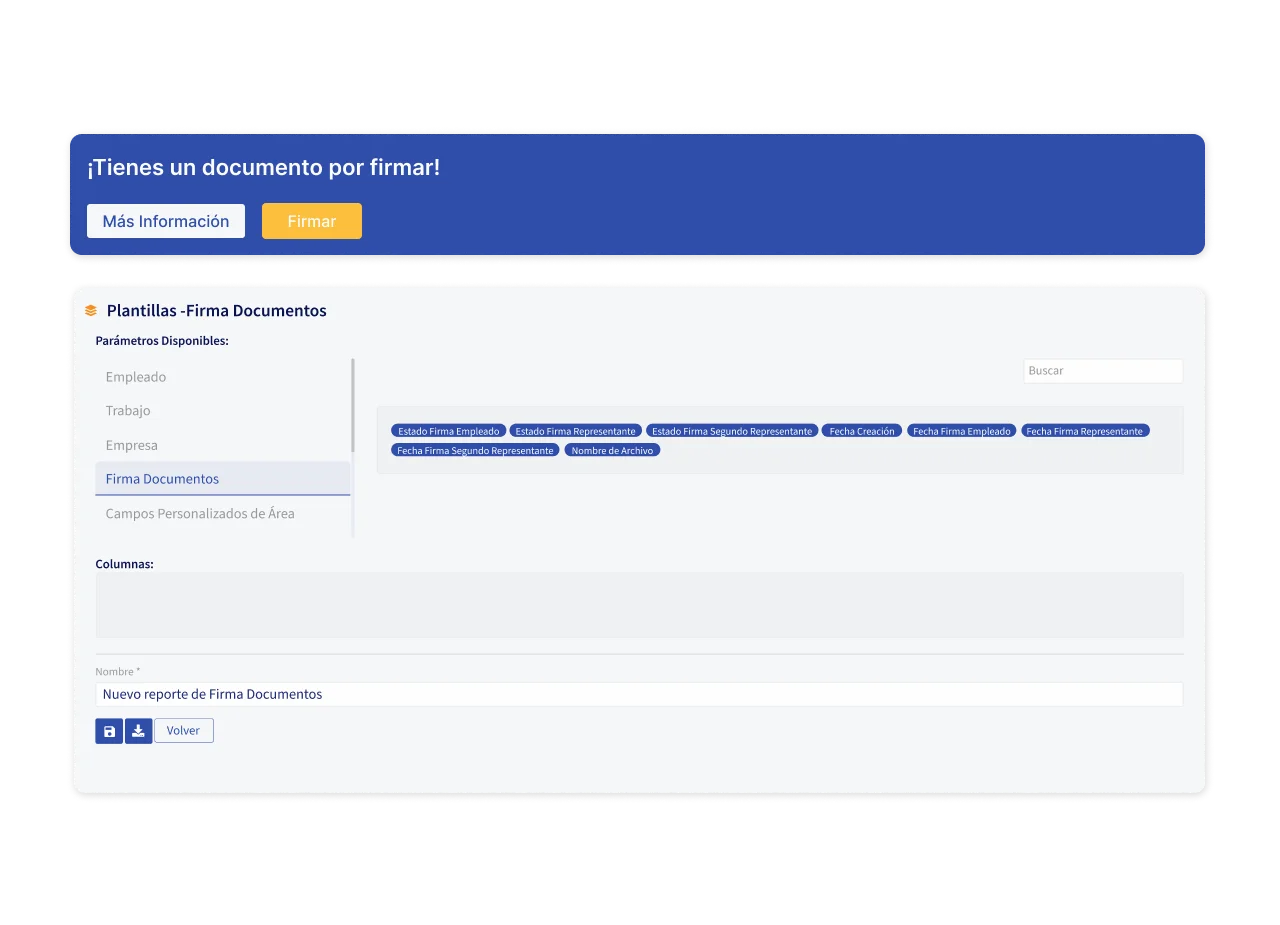Pick the Fecha Creación tag

[x=862, y=431]
